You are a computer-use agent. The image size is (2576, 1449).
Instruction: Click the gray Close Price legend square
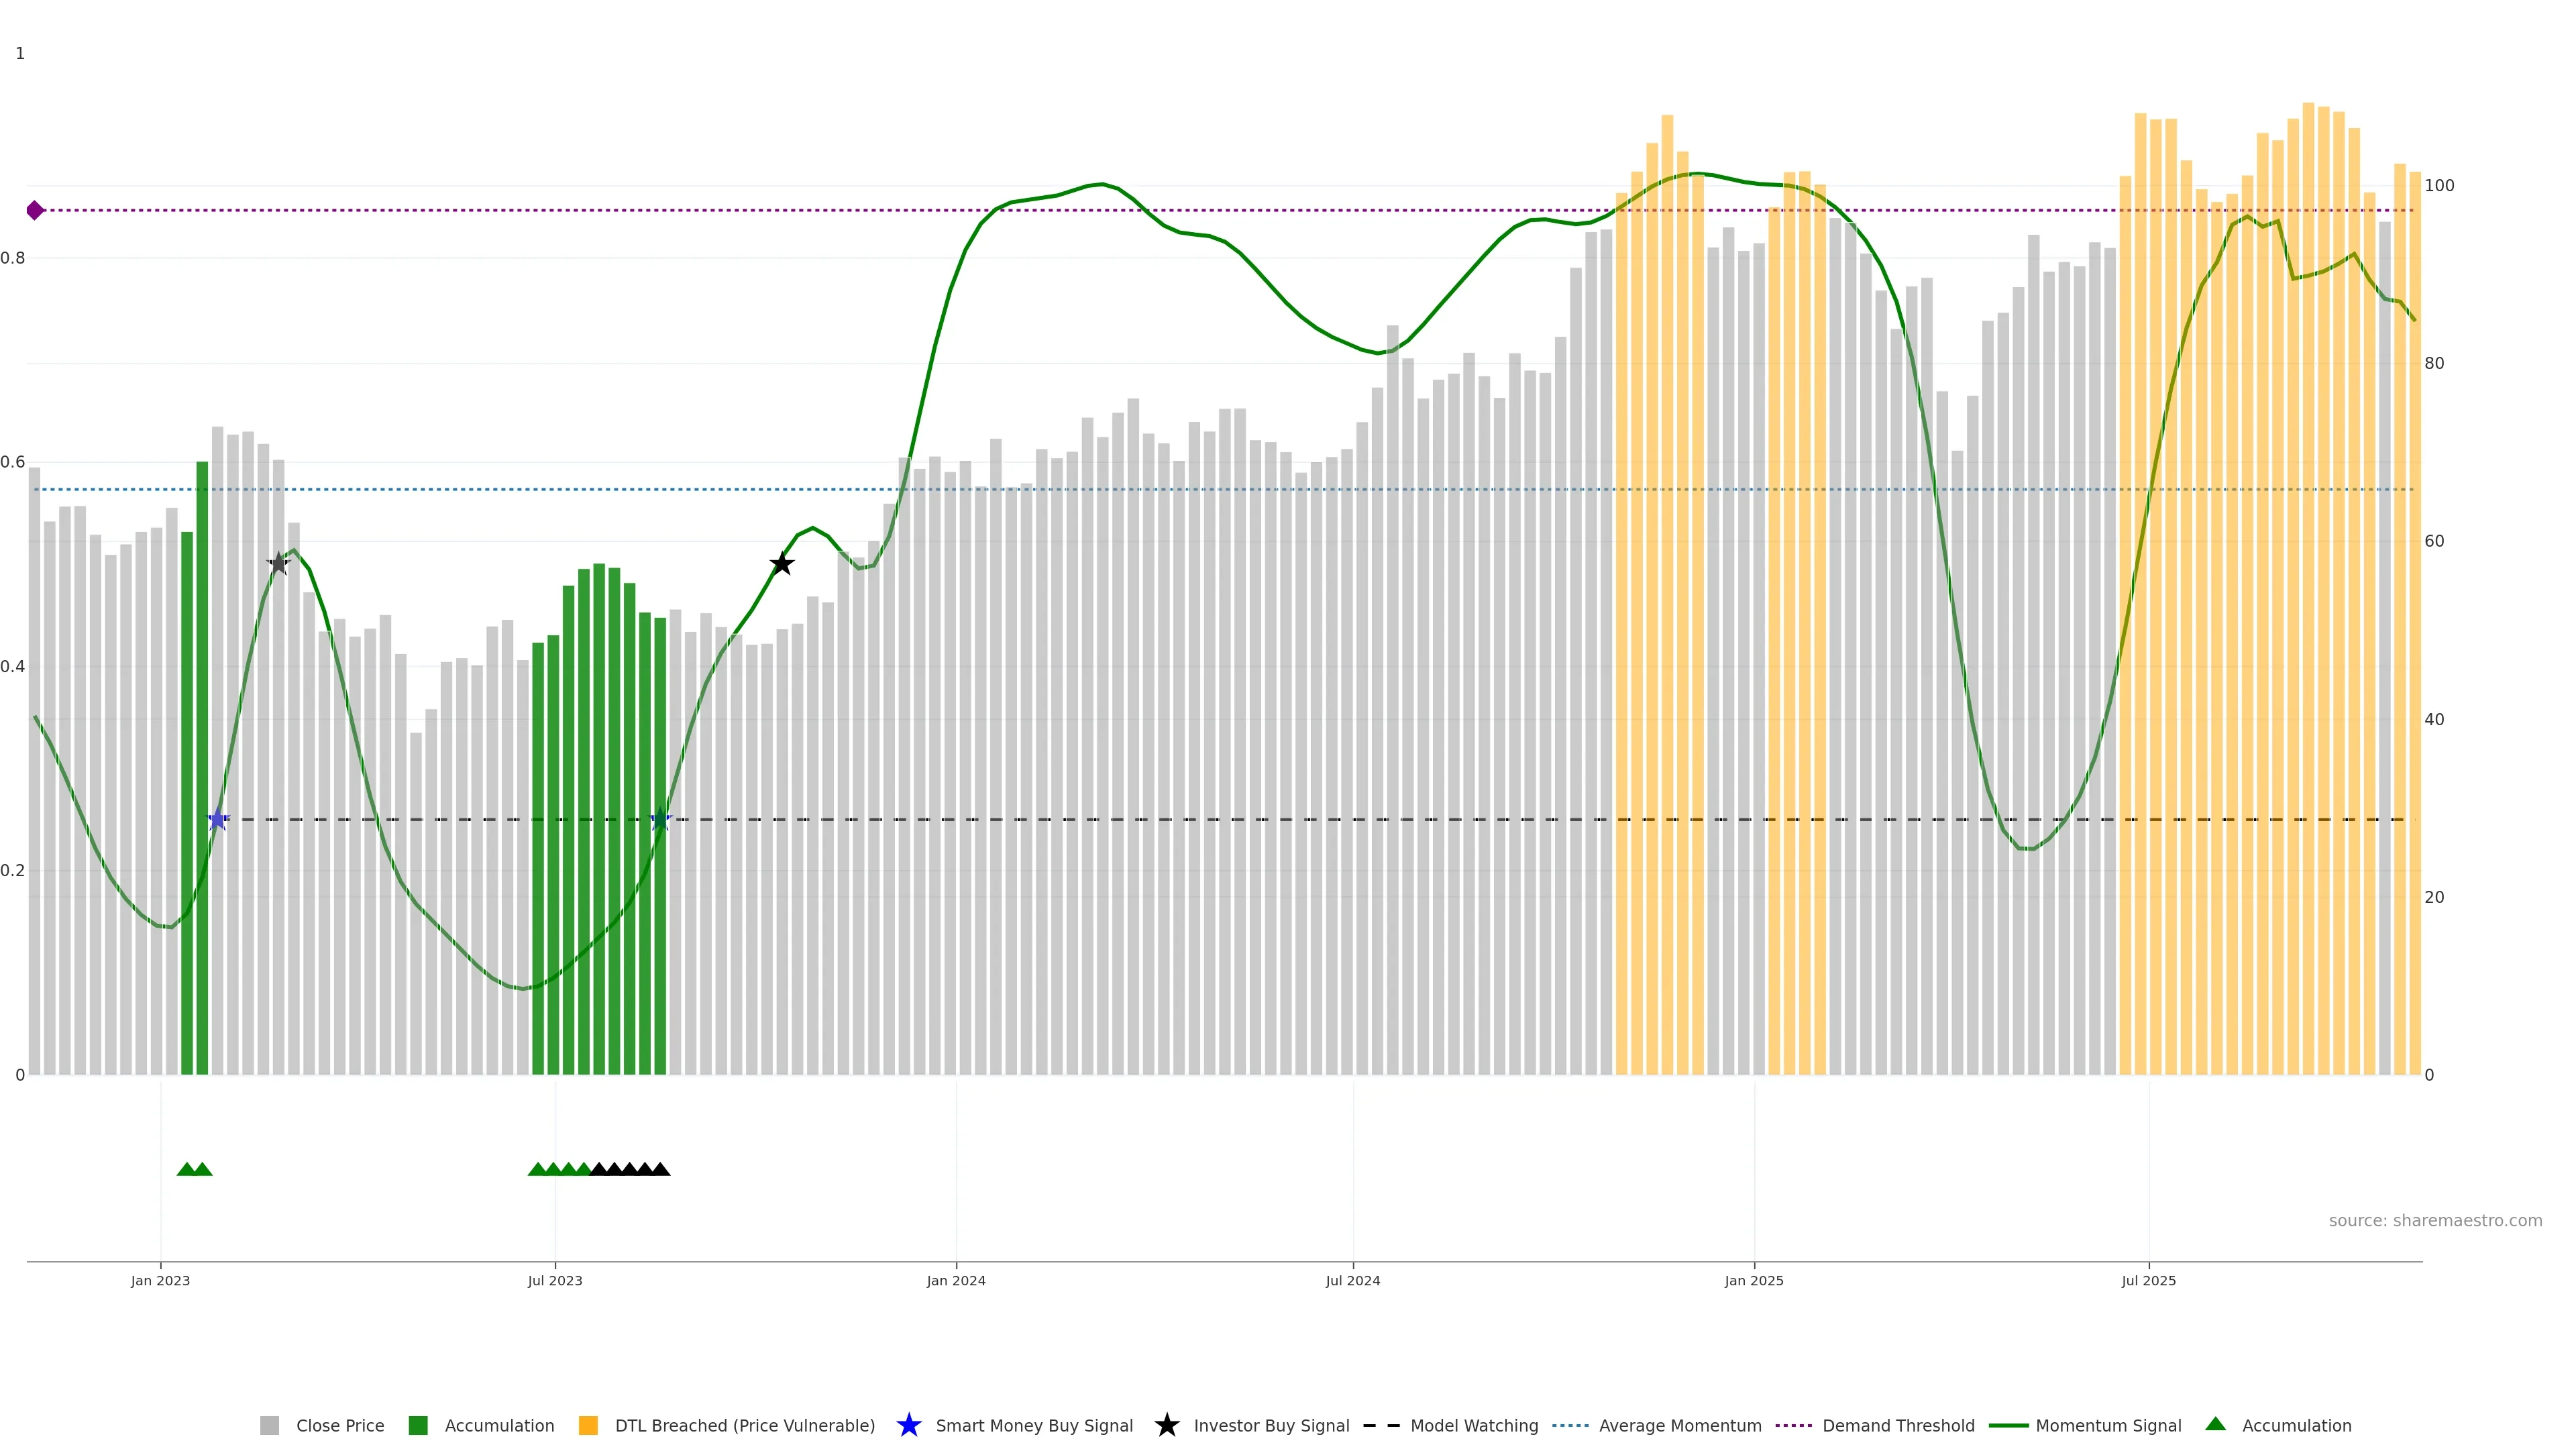point(269,1425)
